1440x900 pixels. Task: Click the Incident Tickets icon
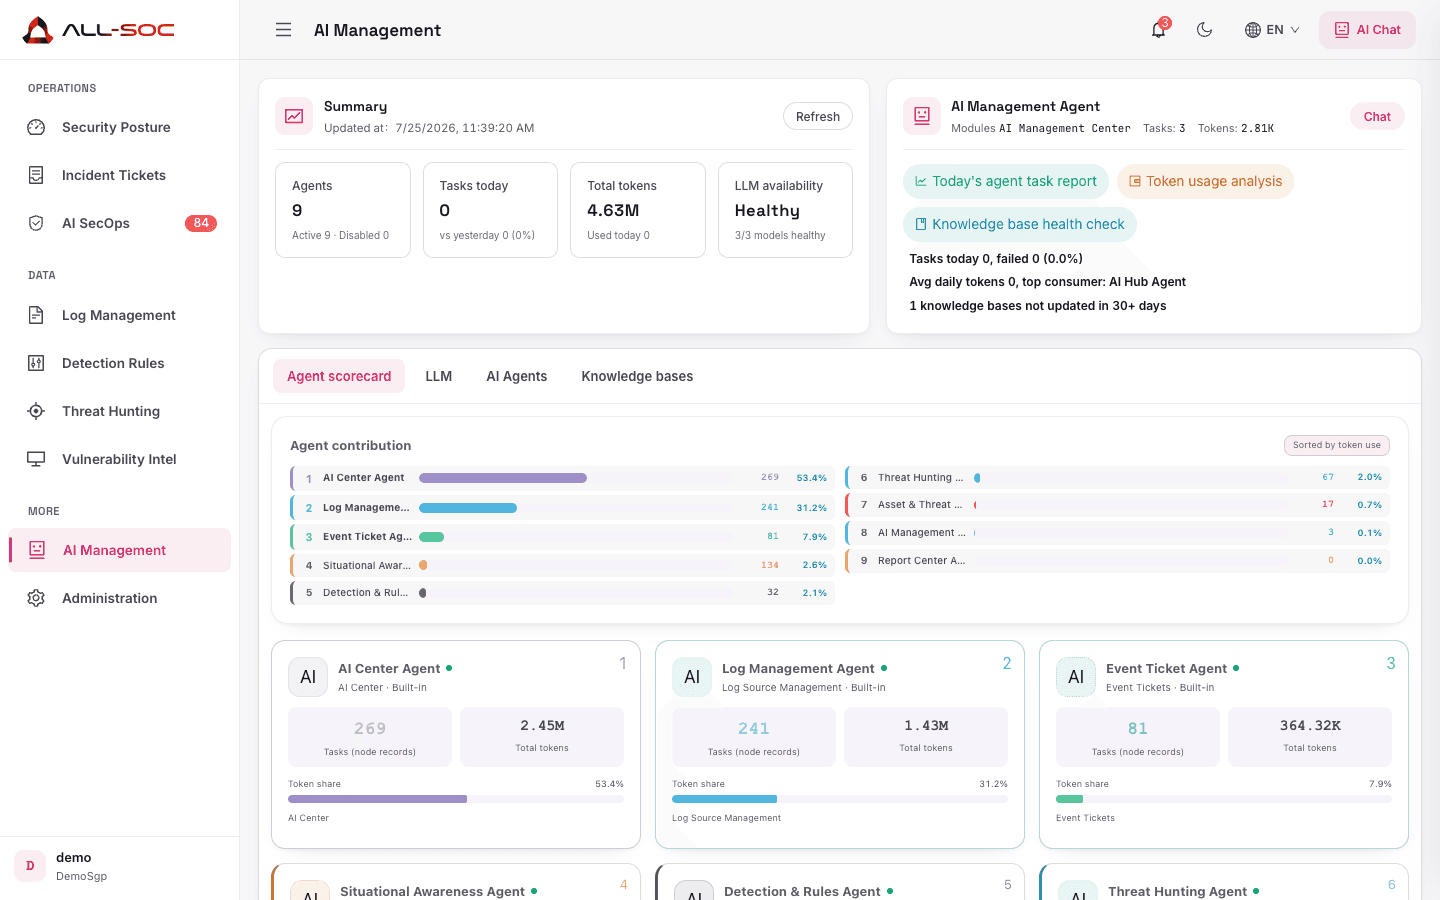pos(36,175)
